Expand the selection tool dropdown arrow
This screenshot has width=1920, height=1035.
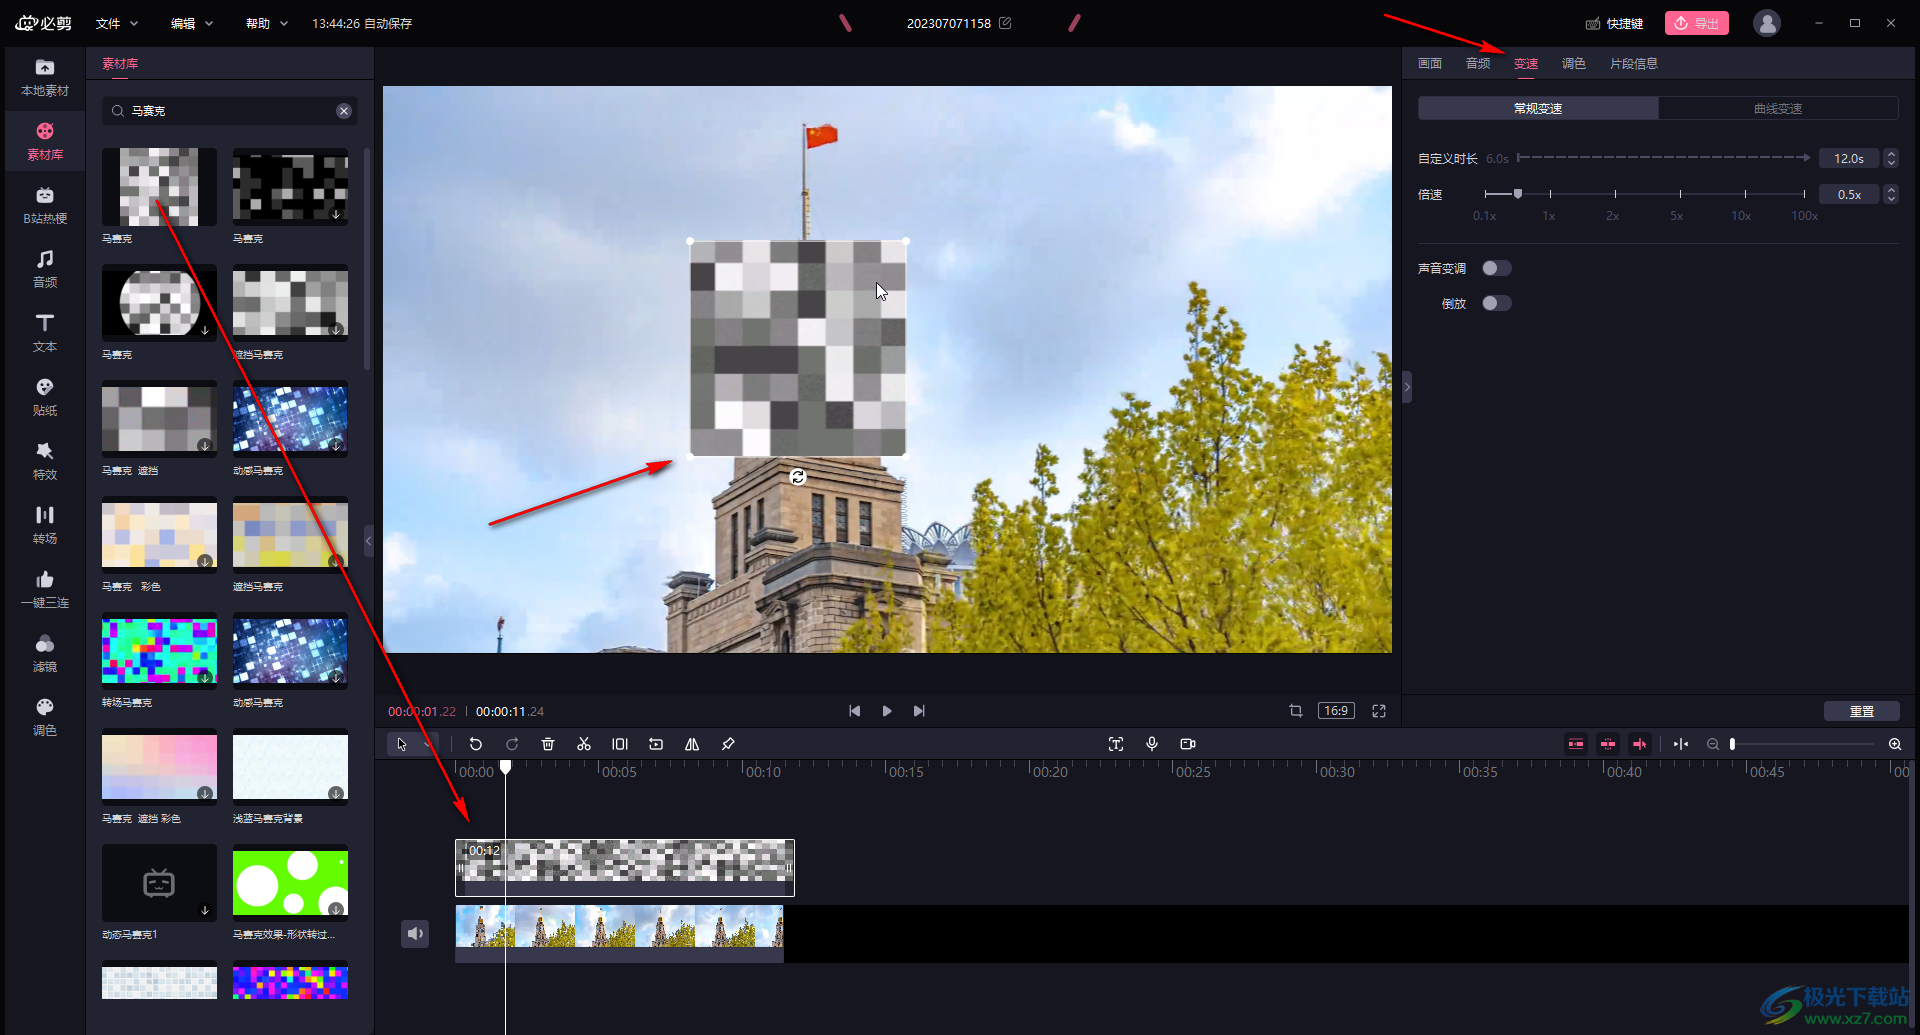(427, 744)
